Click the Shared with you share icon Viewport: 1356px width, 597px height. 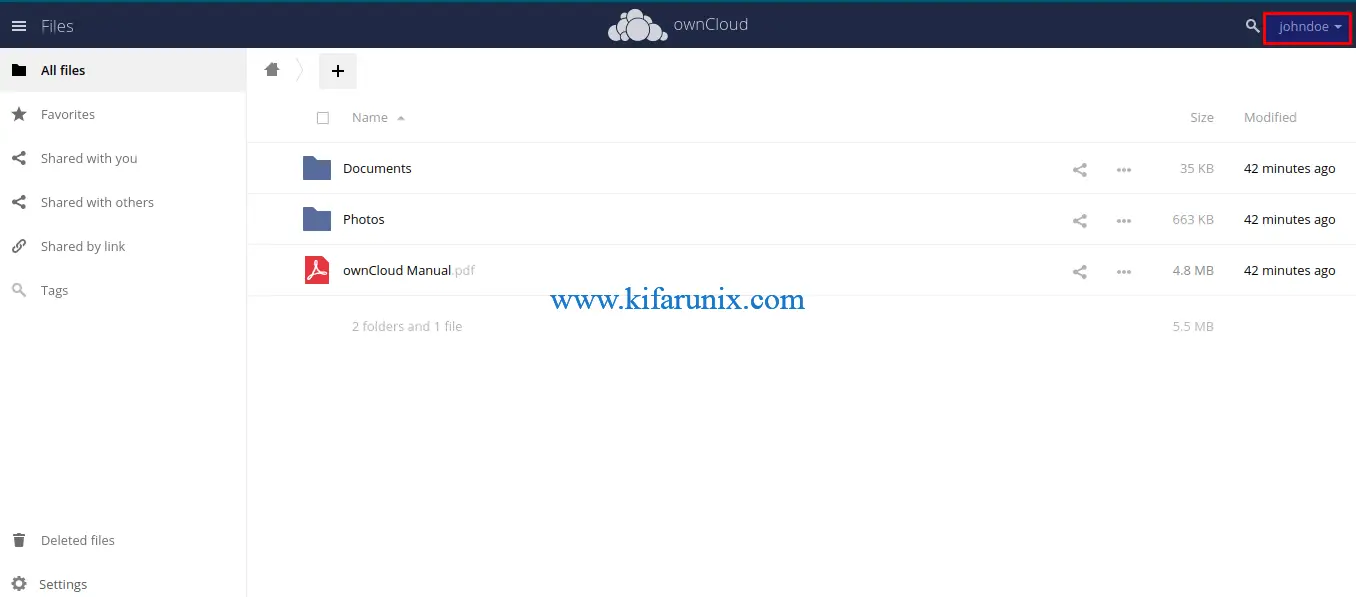point(19,158)
